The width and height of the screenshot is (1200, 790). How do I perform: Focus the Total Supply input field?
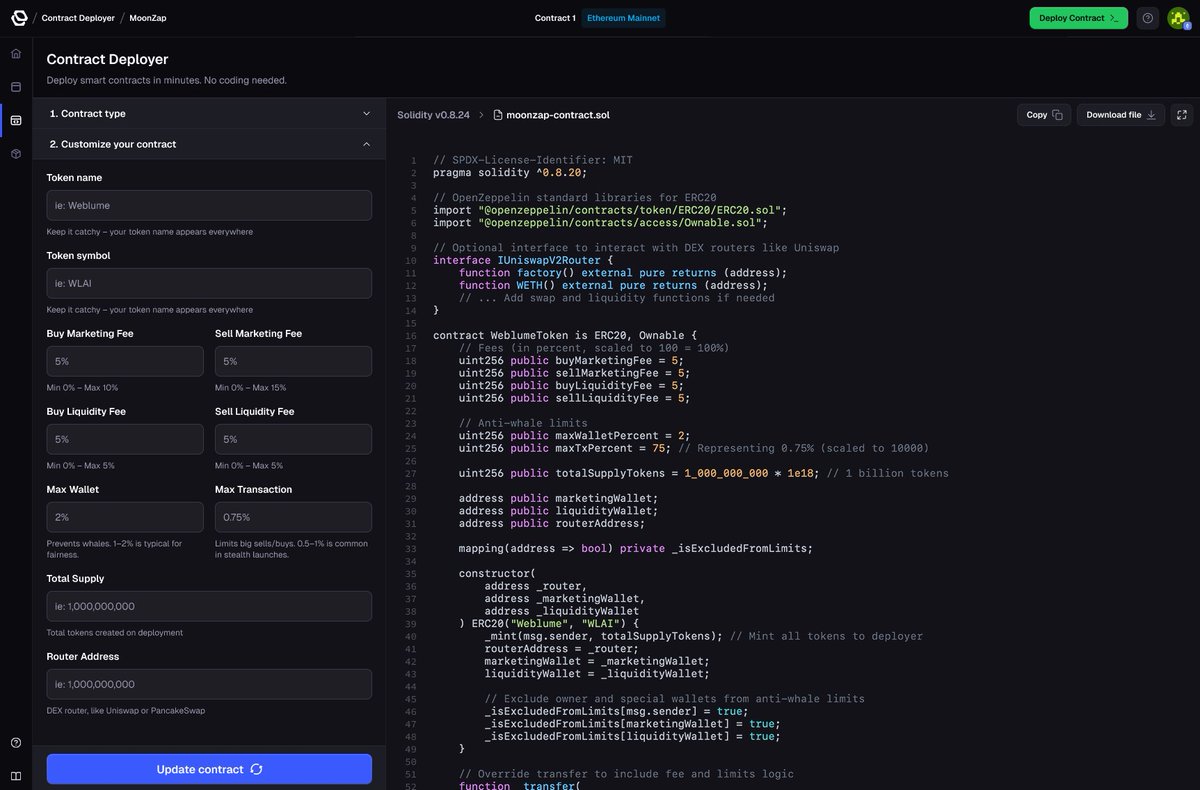coord(209,606)
